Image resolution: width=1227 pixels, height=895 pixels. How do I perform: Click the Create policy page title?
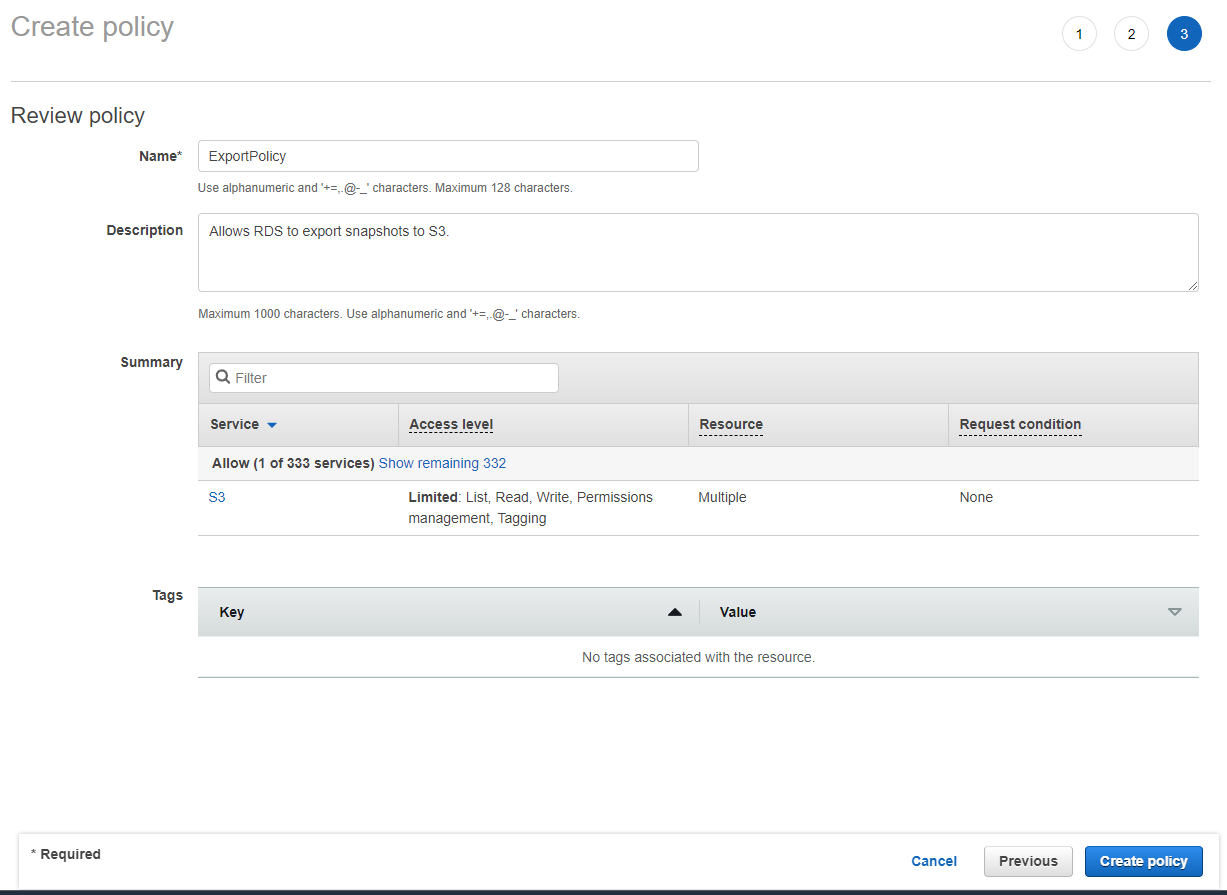[92, 27]
